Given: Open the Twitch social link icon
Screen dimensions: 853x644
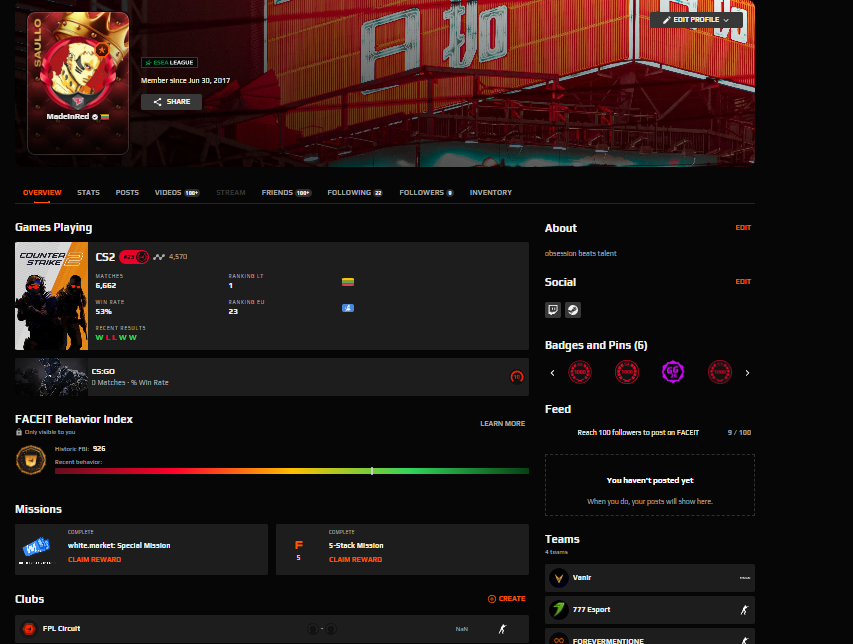Looking at the screenshot, I should click(x=553, y=310).
